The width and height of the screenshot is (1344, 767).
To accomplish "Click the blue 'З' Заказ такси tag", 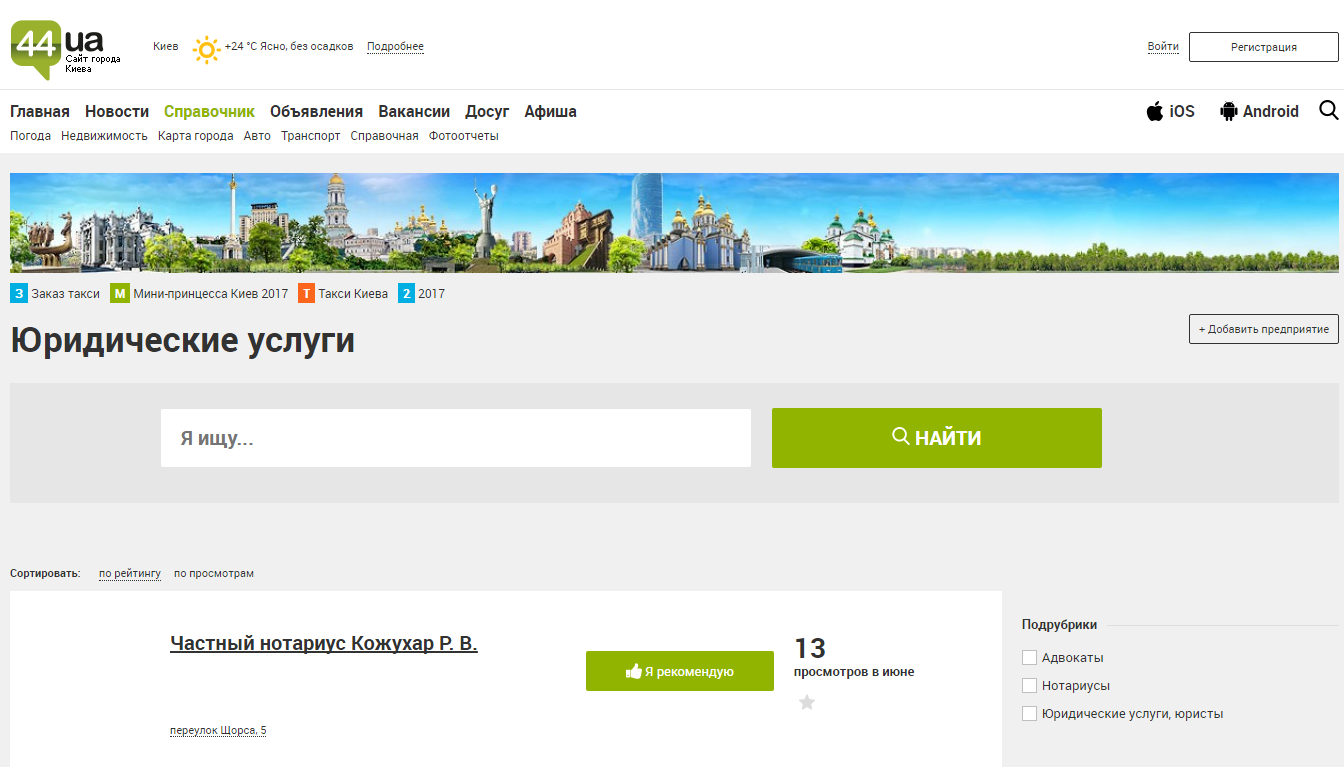I will click(19, 294).
